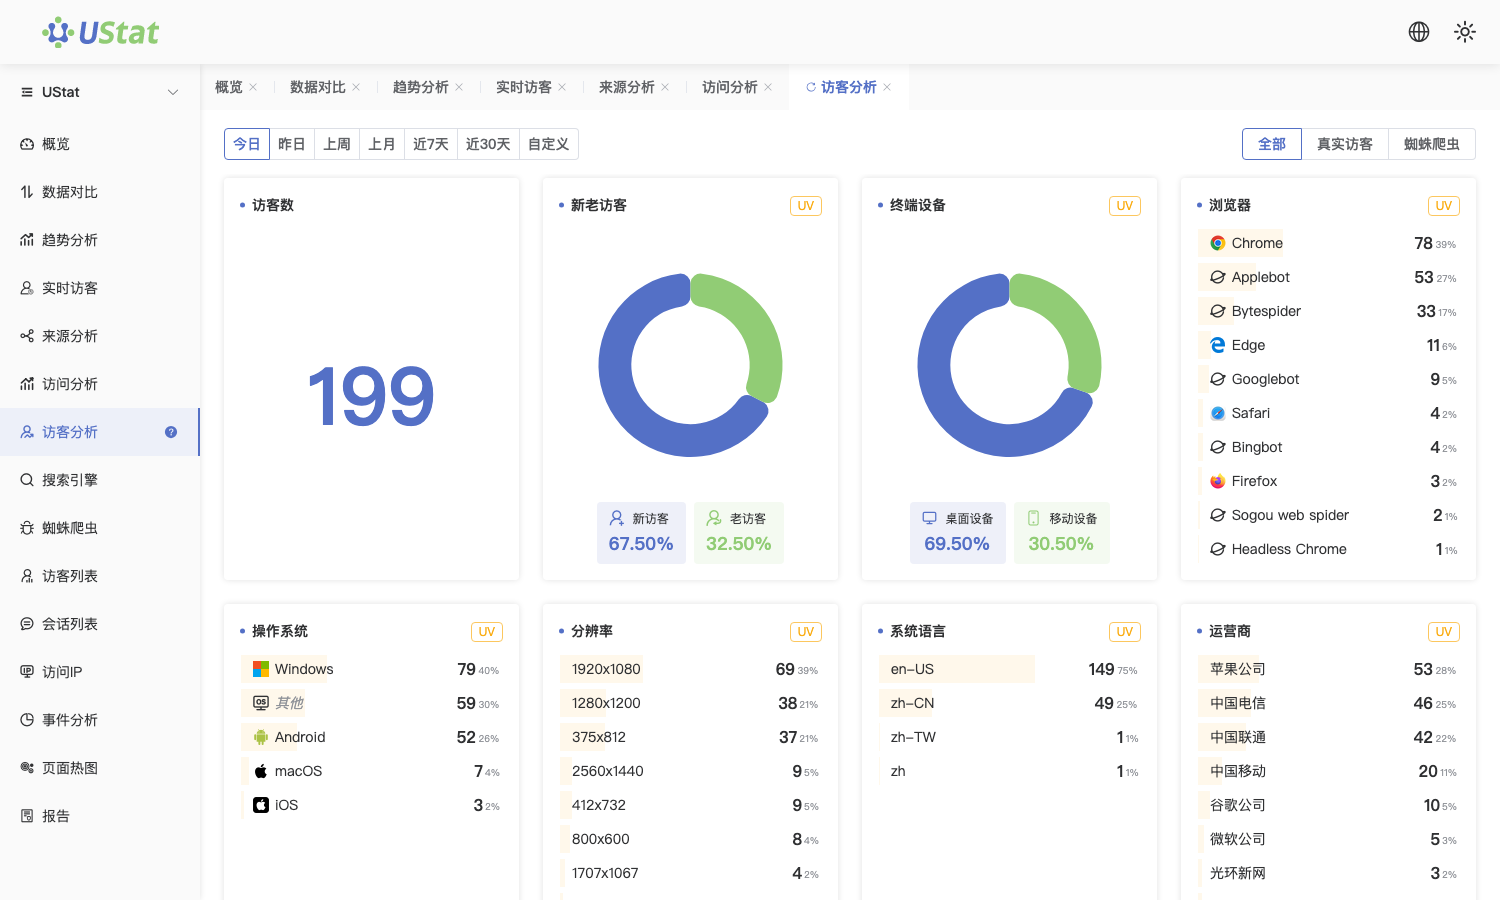Close the 趋势分析 tab
1500x900 pixels.
click(459, 87)
